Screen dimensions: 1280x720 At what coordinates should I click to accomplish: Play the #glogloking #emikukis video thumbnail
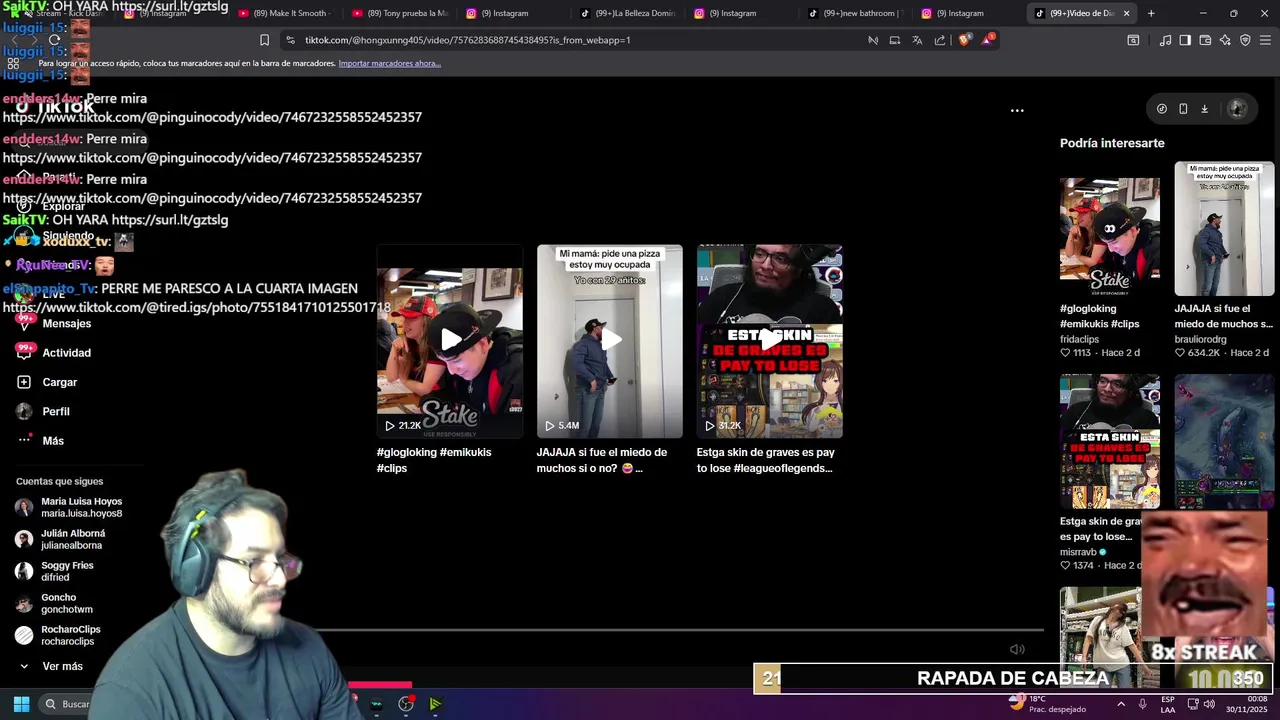point(450,341)
